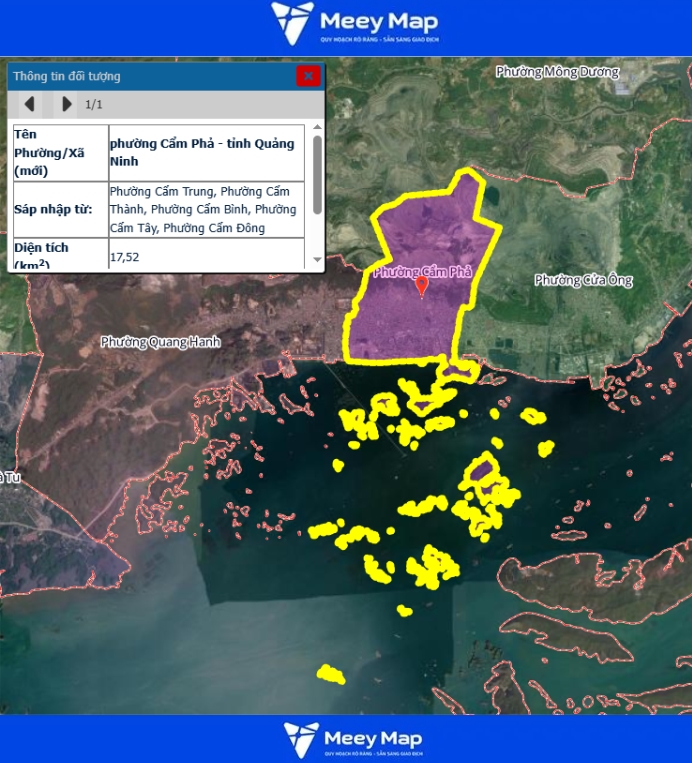Click the 1/1 page indicator

click(94, 104)
